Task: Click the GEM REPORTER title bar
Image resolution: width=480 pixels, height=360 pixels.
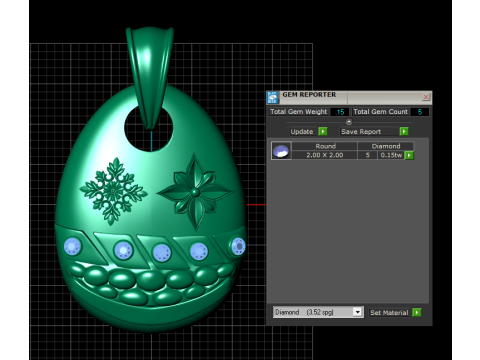Action: pyautogui.click(x=350, y=97)
